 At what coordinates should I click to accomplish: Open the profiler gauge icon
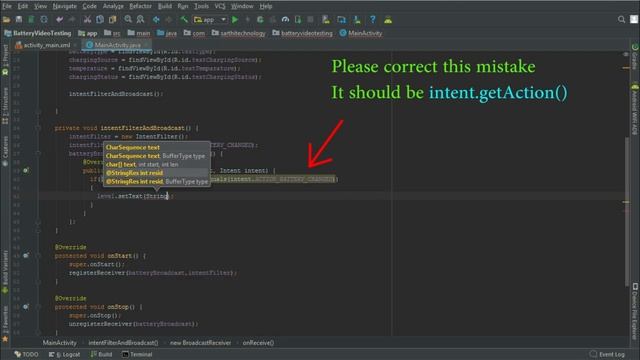point(285,20)
